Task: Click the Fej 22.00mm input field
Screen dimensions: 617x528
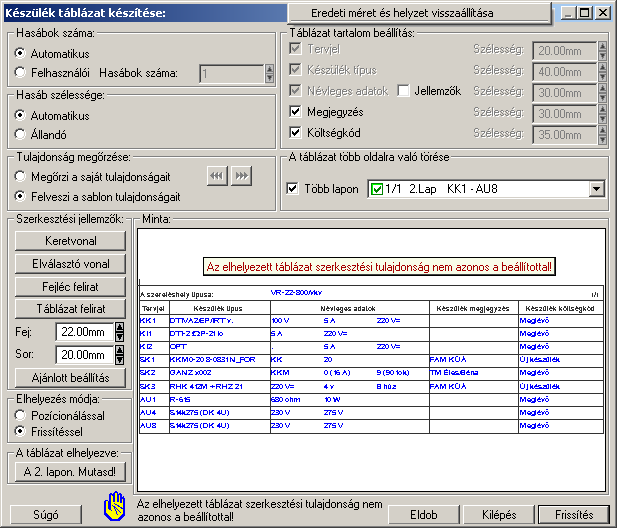Action: point(85,332)
